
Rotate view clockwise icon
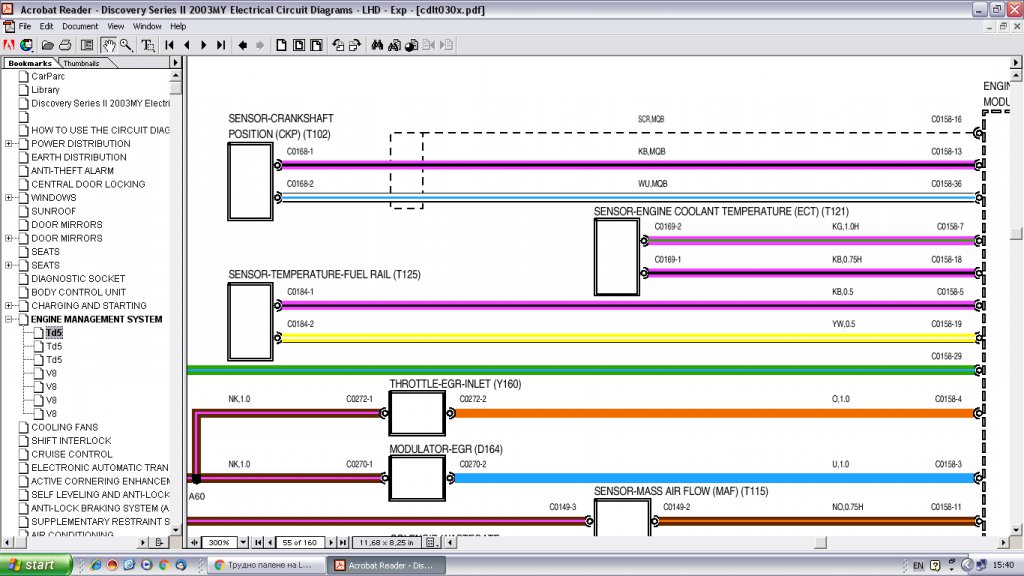(x=355, y=45)
